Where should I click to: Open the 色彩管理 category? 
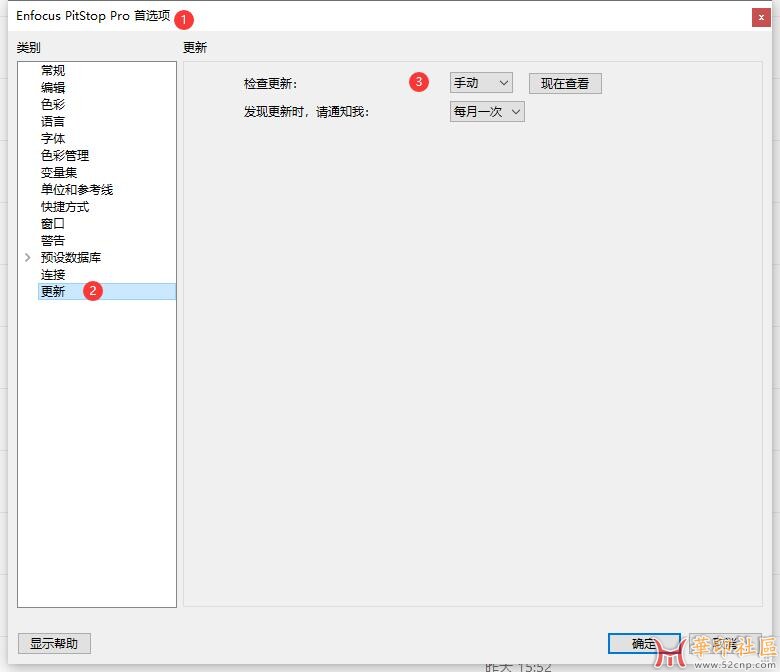(x=65, y=156)
